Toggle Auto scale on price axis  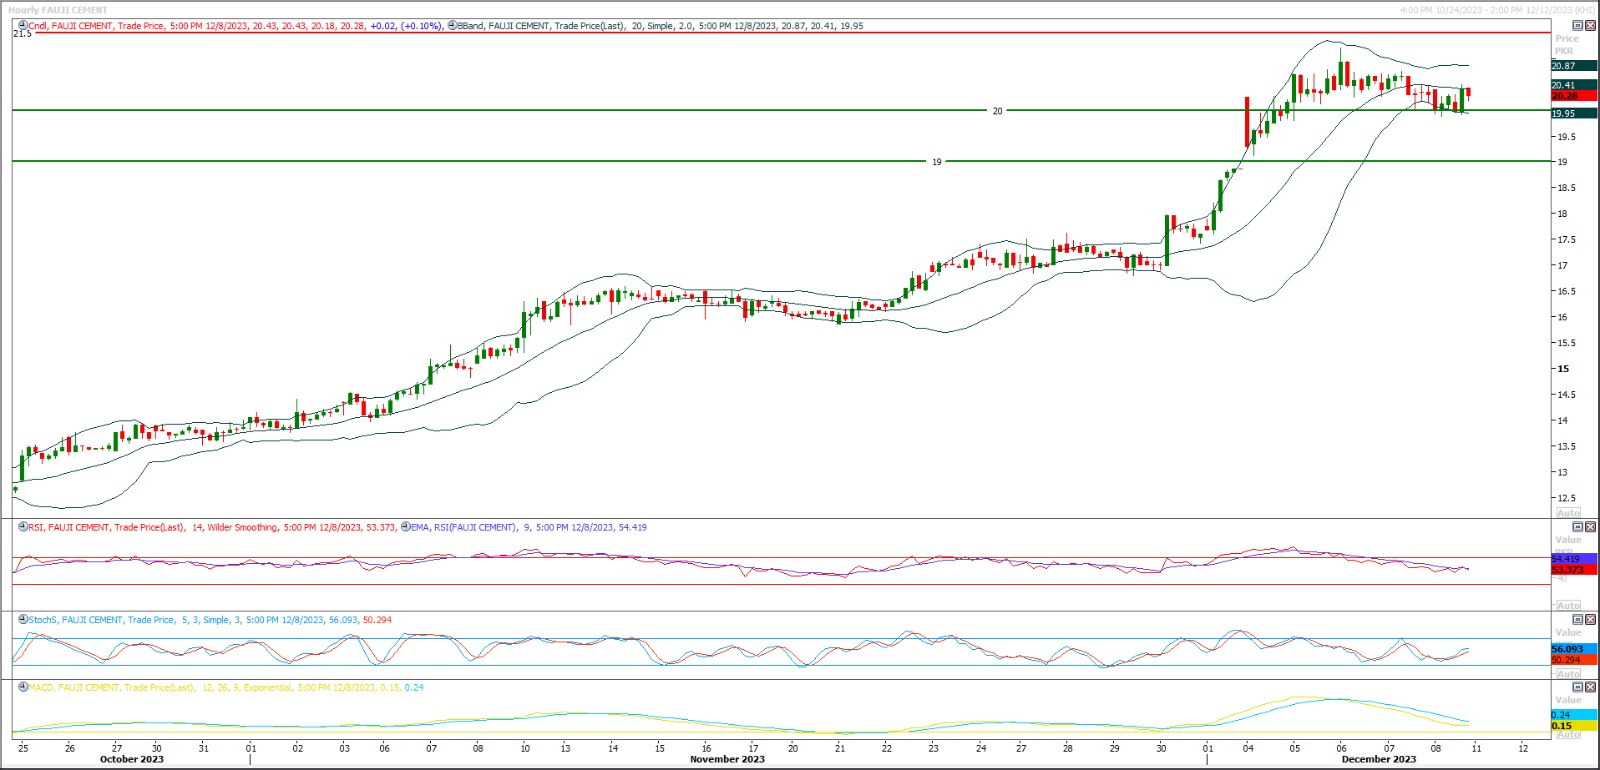click(1568, 513)
